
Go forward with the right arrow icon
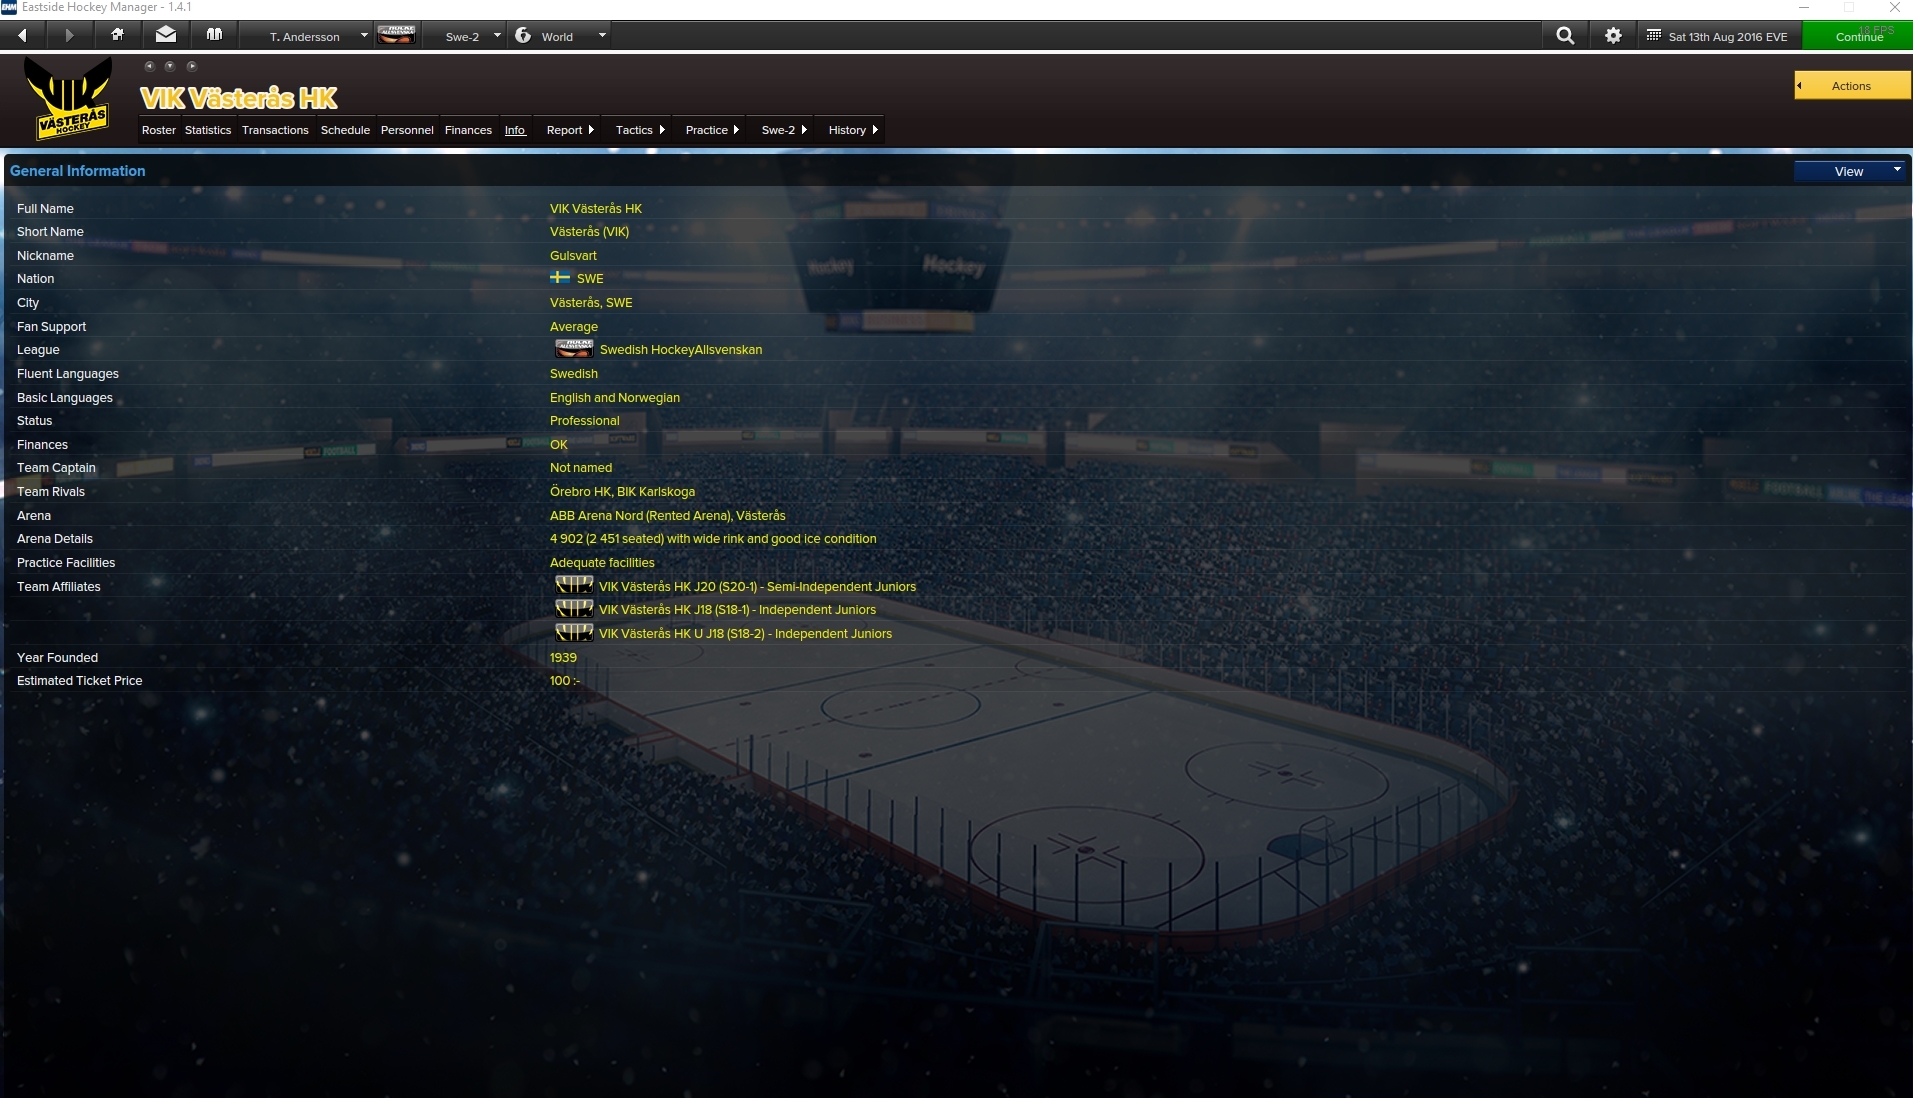pos(69,35)
